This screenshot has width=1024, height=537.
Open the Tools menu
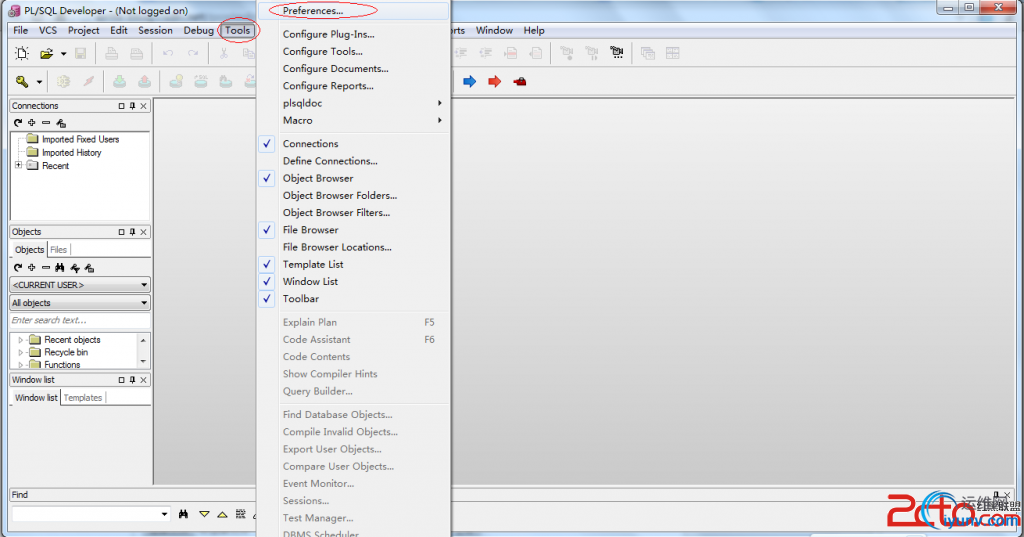coord(238,30)
